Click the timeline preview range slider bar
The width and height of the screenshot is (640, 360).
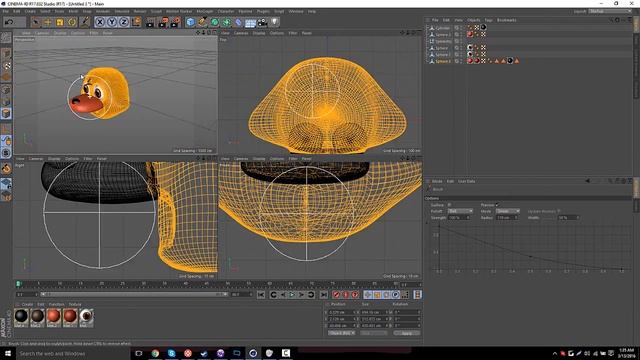click(134, 294)
